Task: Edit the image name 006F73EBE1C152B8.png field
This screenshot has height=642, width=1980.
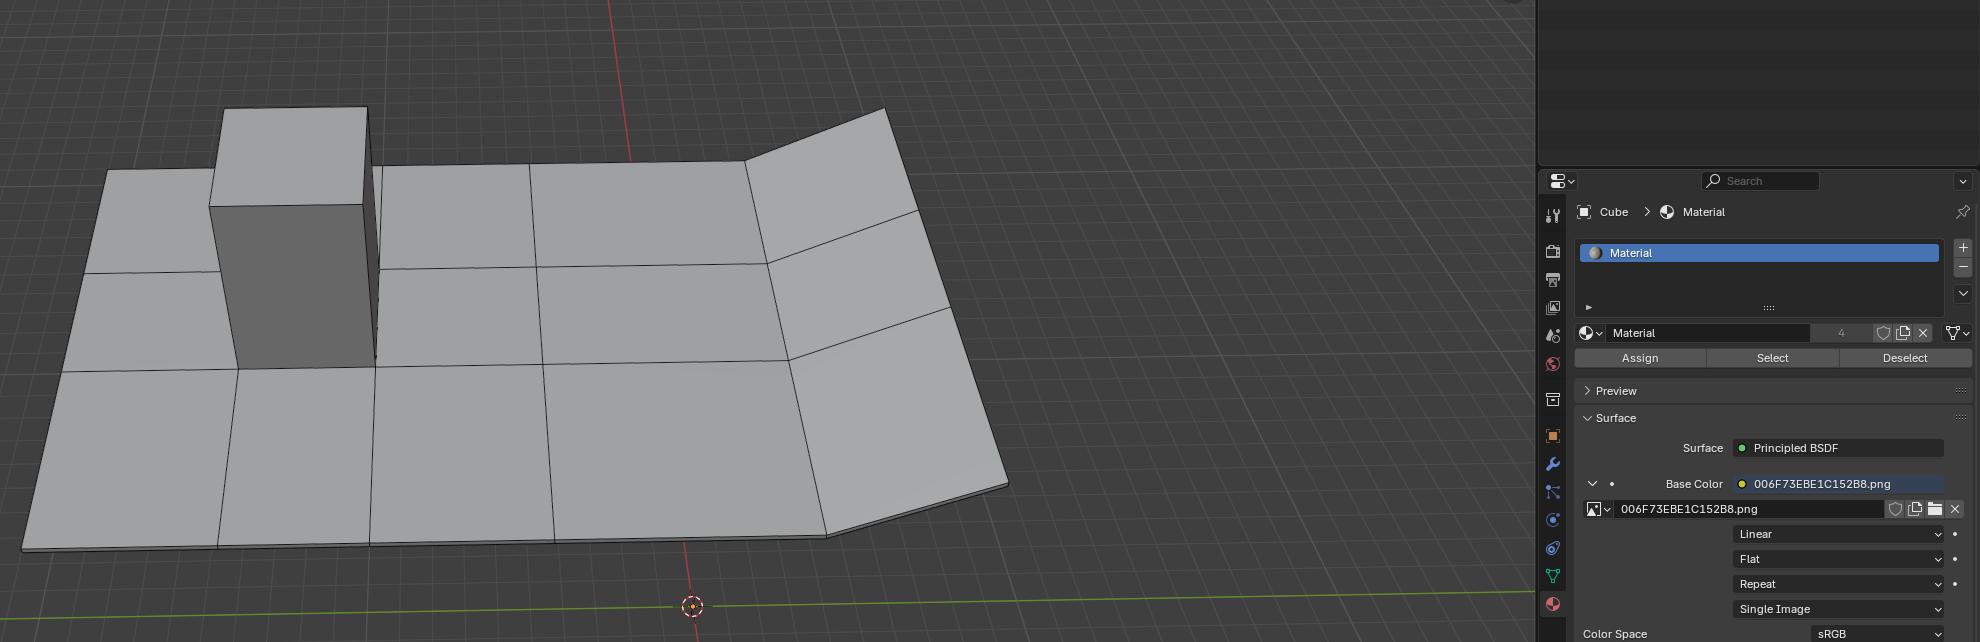Action: click(x=1749, y=509)
